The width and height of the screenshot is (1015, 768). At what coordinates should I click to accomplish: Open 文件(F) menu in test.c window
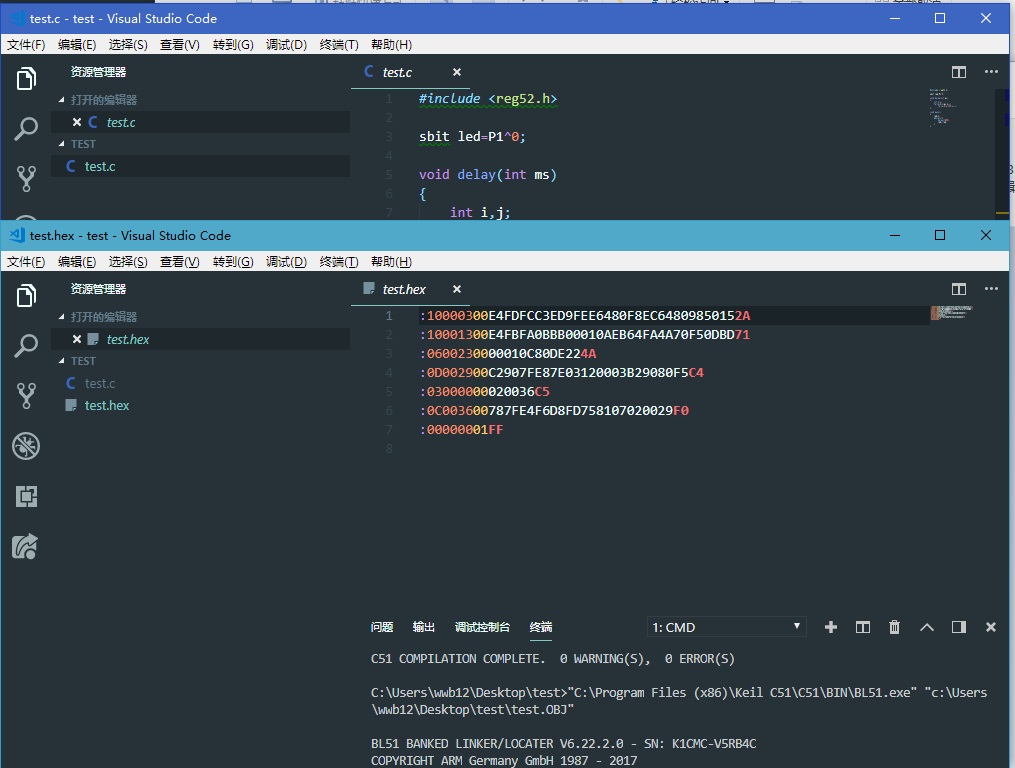point(26,45)
